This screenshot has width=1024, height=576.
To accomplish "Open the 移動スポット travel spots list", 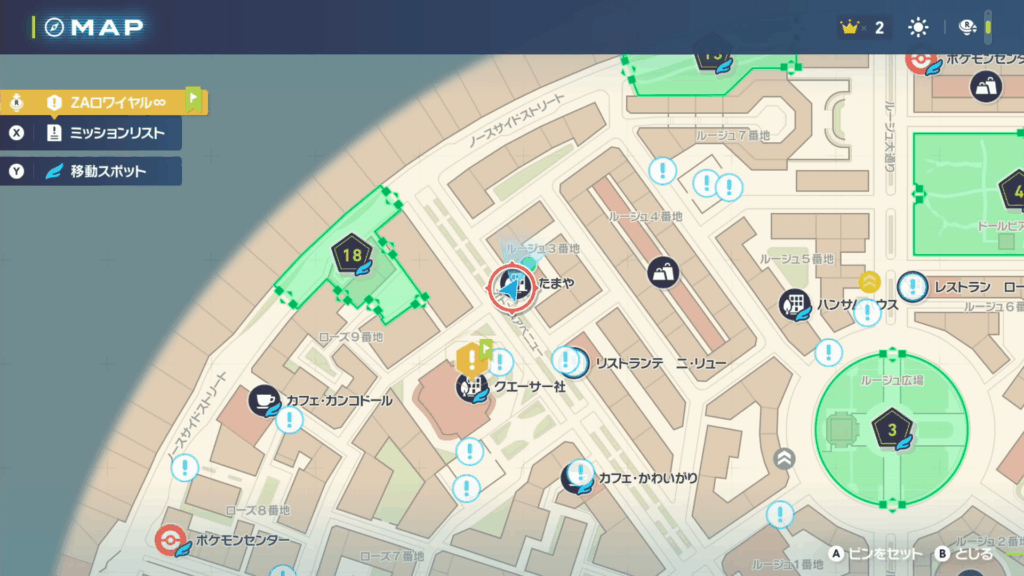I will (x=91, y=171).
